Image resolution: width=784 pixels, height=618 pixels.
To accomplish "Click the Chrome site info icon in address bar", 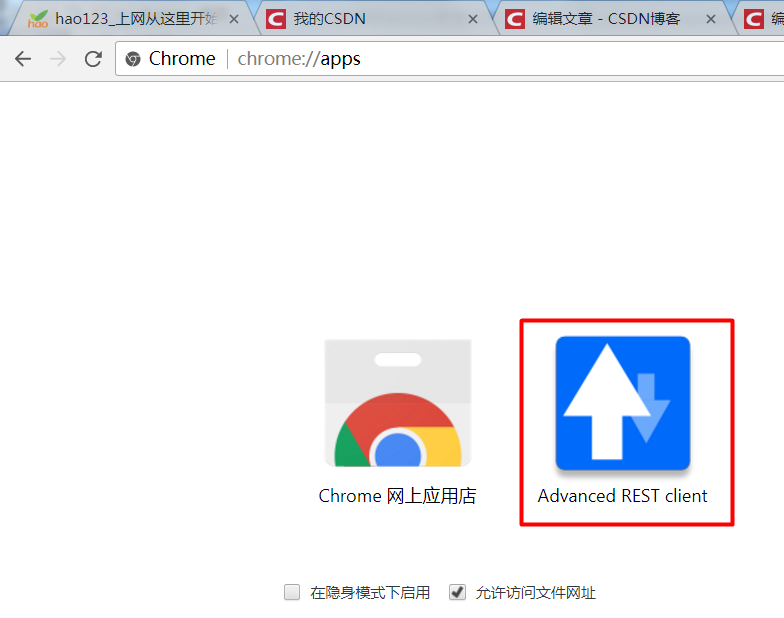I will tap(132, 59).
